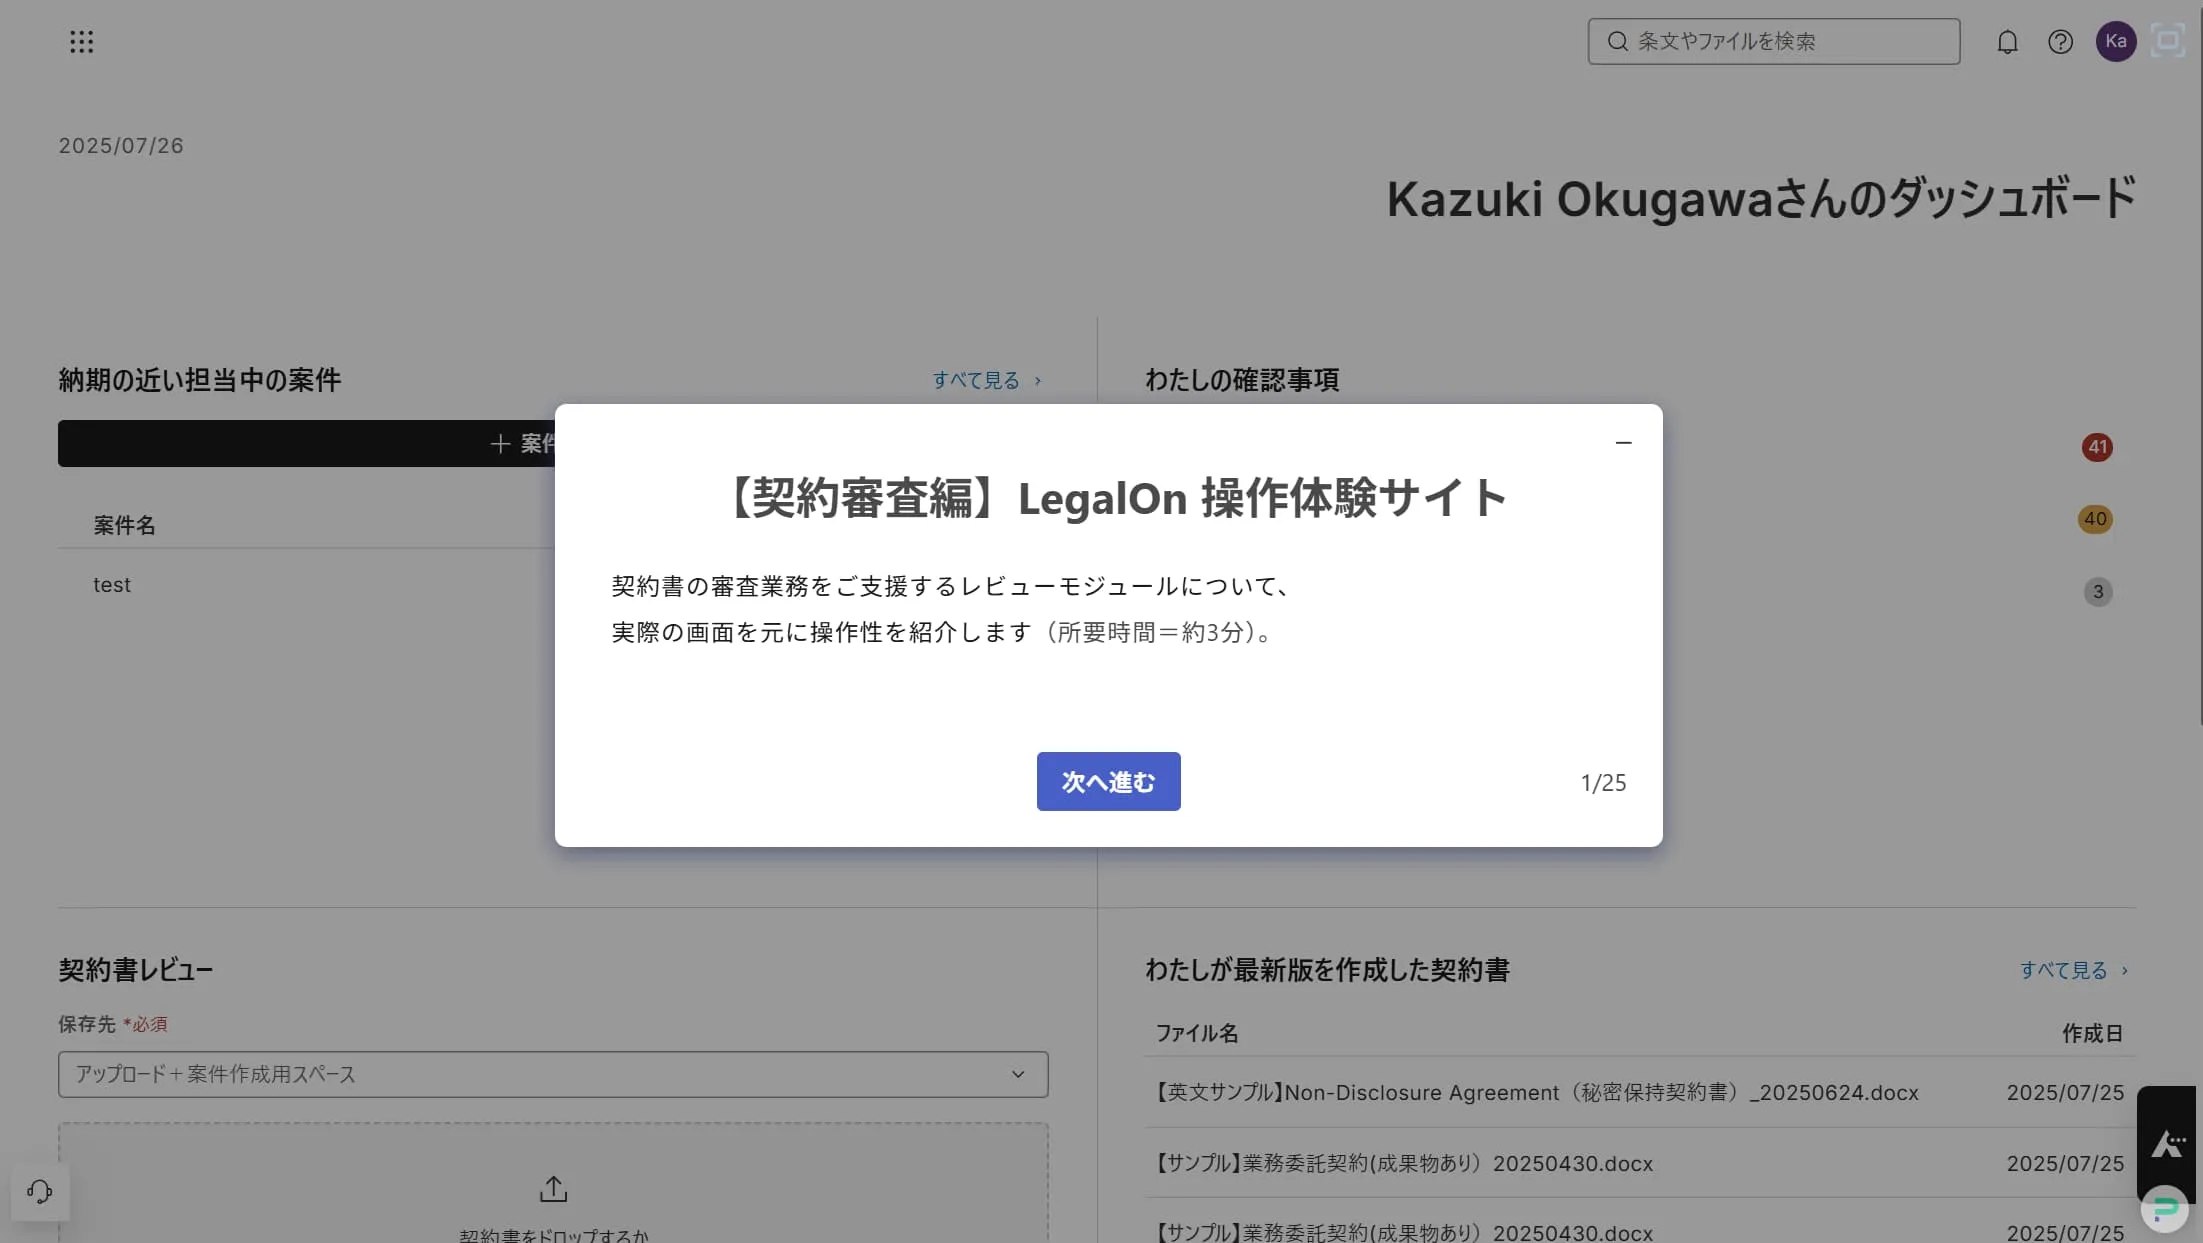Open すべて見る for わたしが最新版を作成した契約書
Screen dimensions: 2203x1243
point(2074,970)
